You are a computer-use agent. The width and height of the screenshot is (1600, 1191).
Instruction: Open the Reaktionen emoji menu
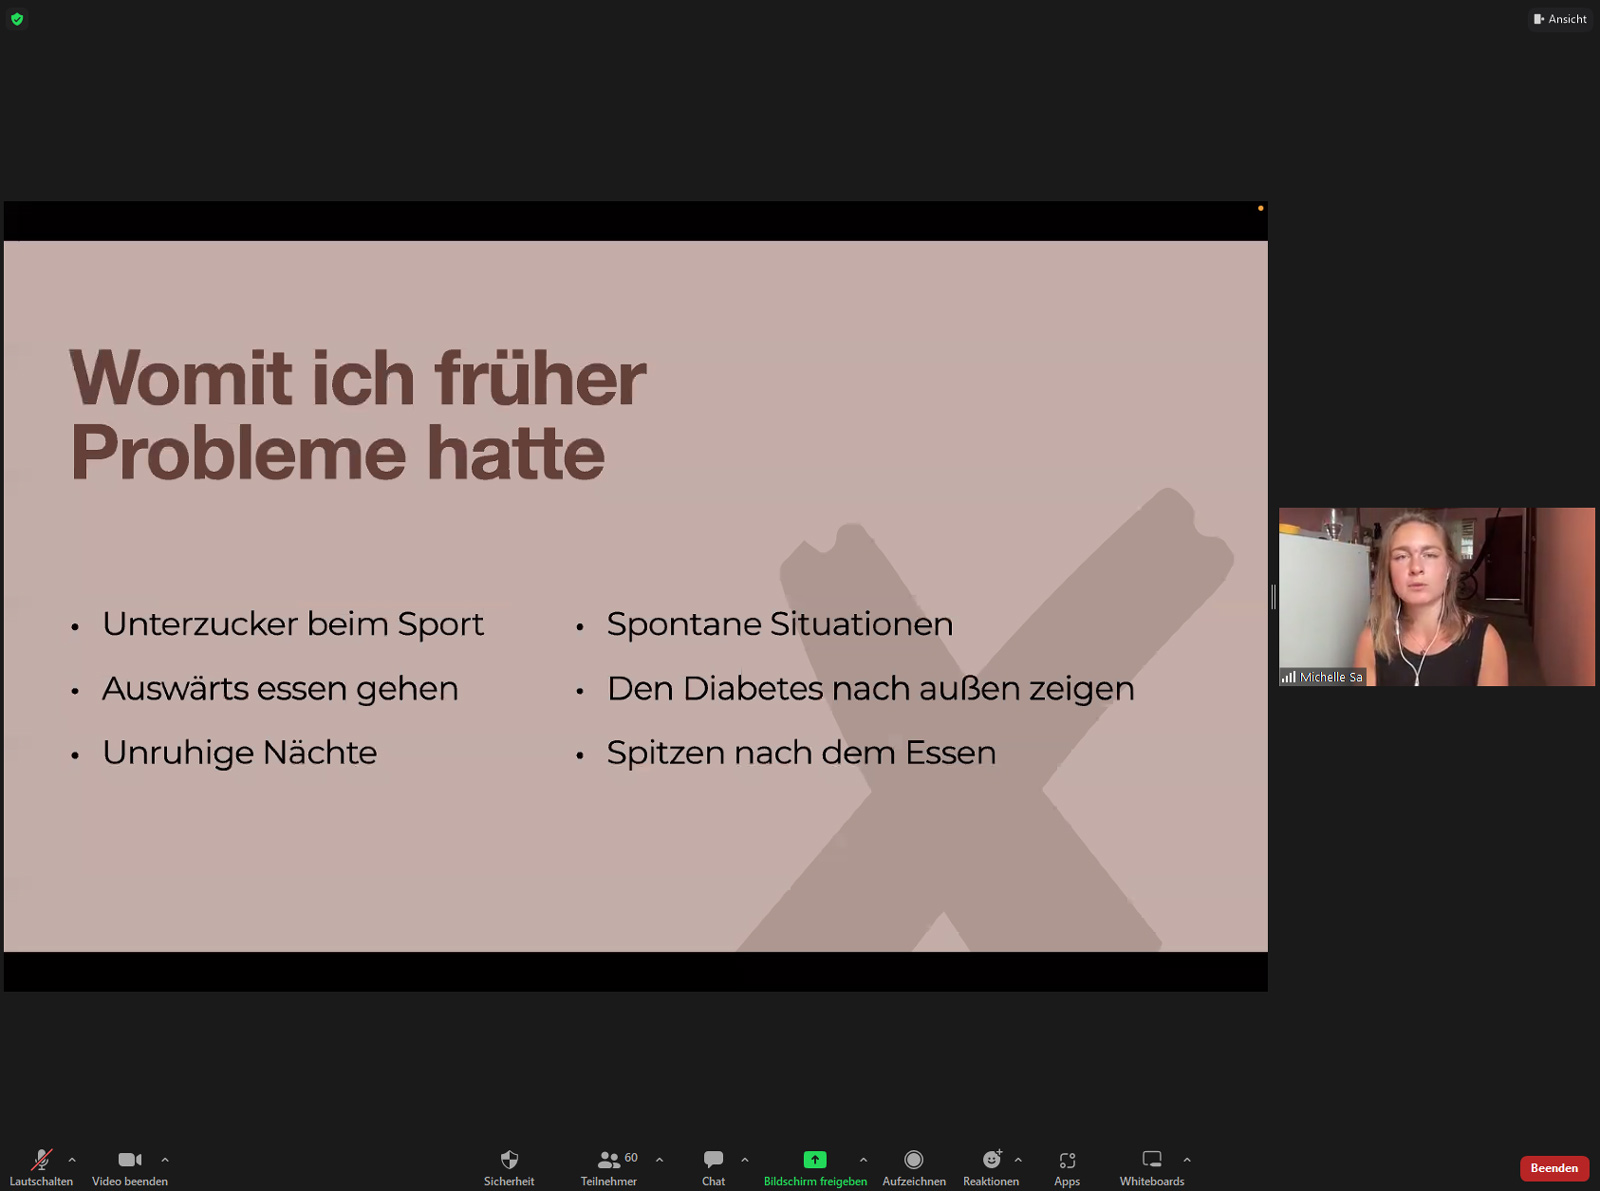tap(990, 1167)
